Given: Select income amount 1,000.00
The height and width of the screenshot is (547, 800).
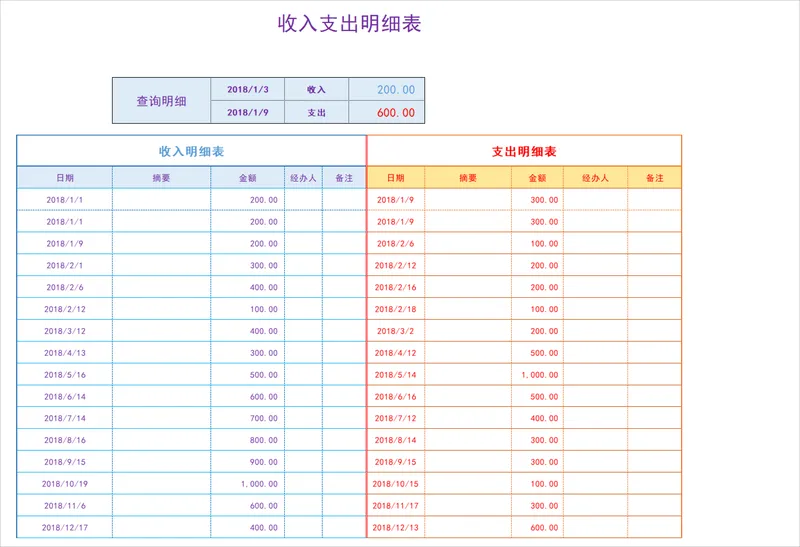Looking at the screenshot, I should coord(247,484).
